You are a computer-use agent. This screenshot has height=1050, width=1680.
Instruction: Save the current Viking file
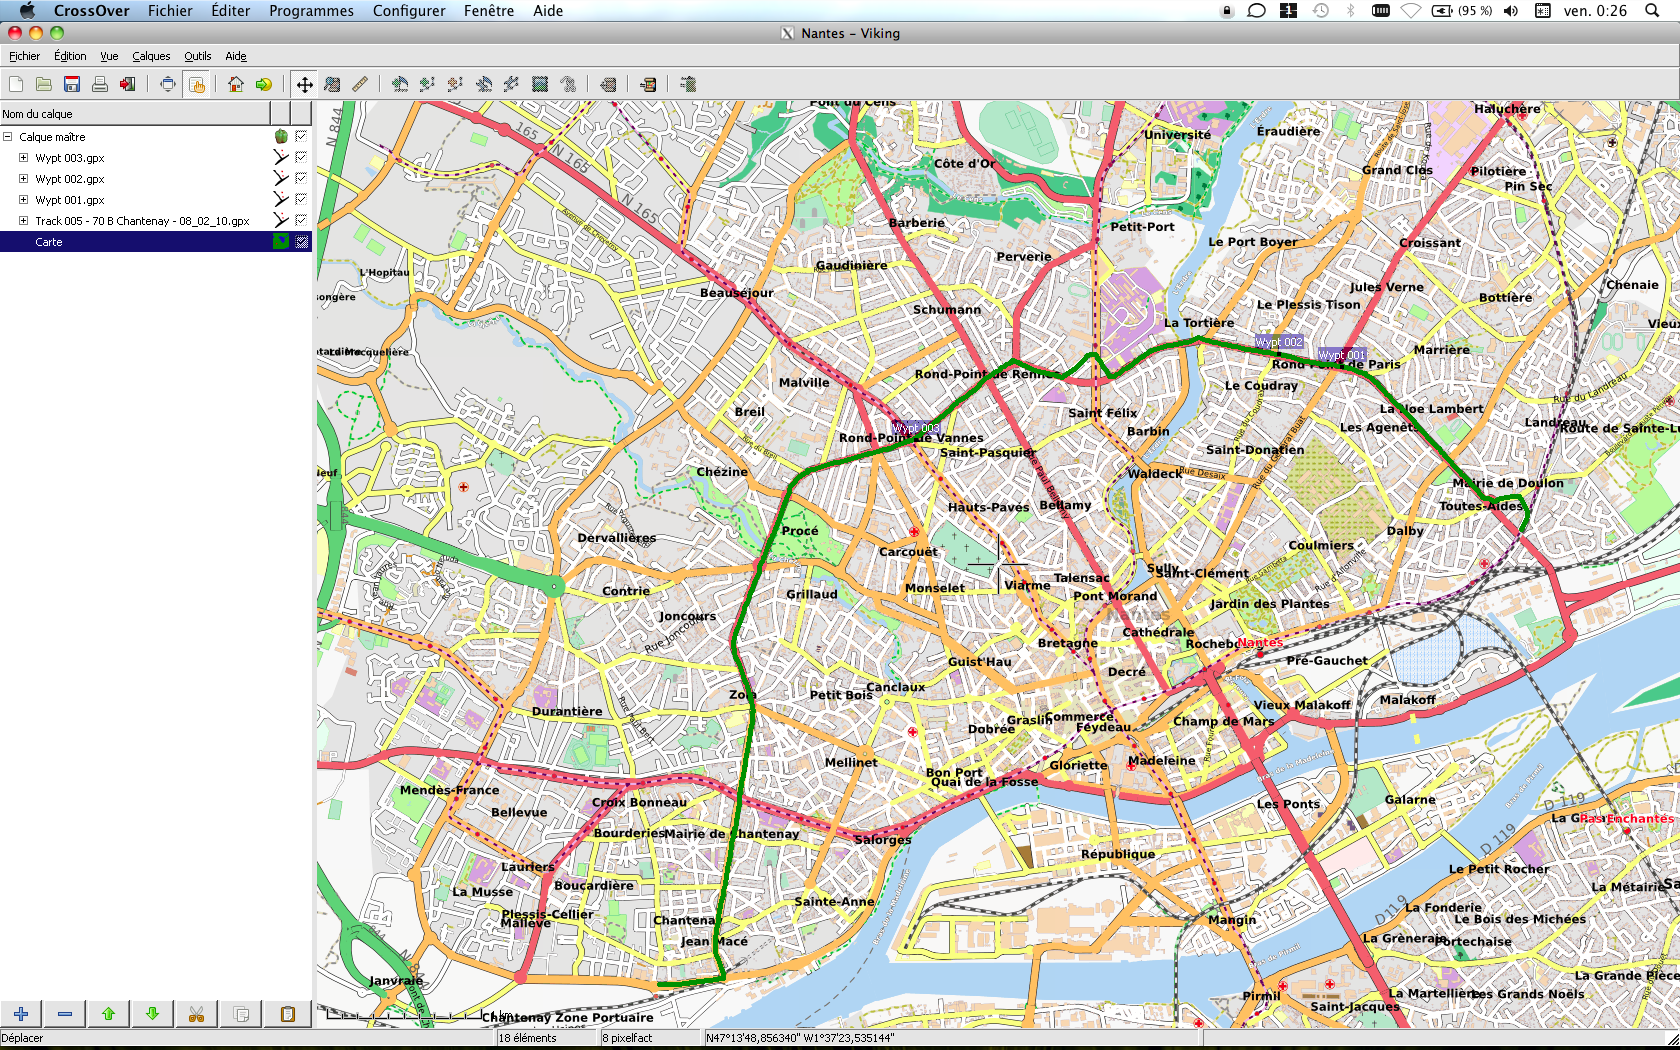coord(71,84)
